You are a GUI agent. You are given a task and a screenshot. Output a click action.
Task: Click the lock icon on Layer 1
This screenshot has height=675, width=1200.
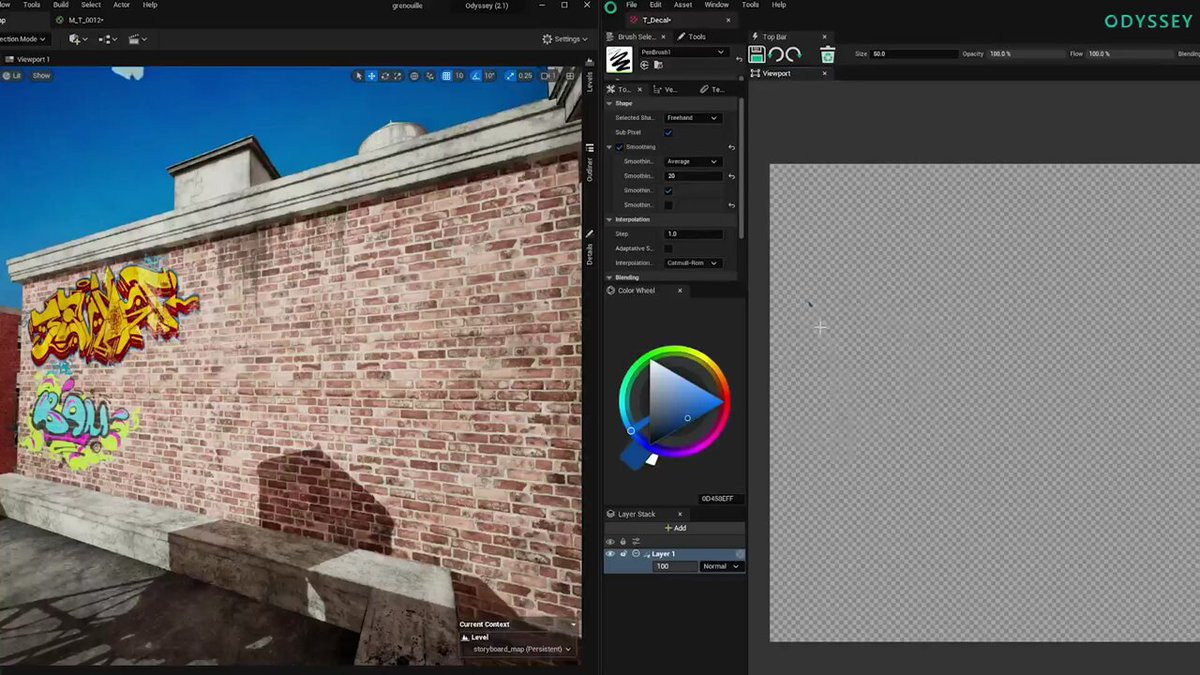click(x=623, y=554)
